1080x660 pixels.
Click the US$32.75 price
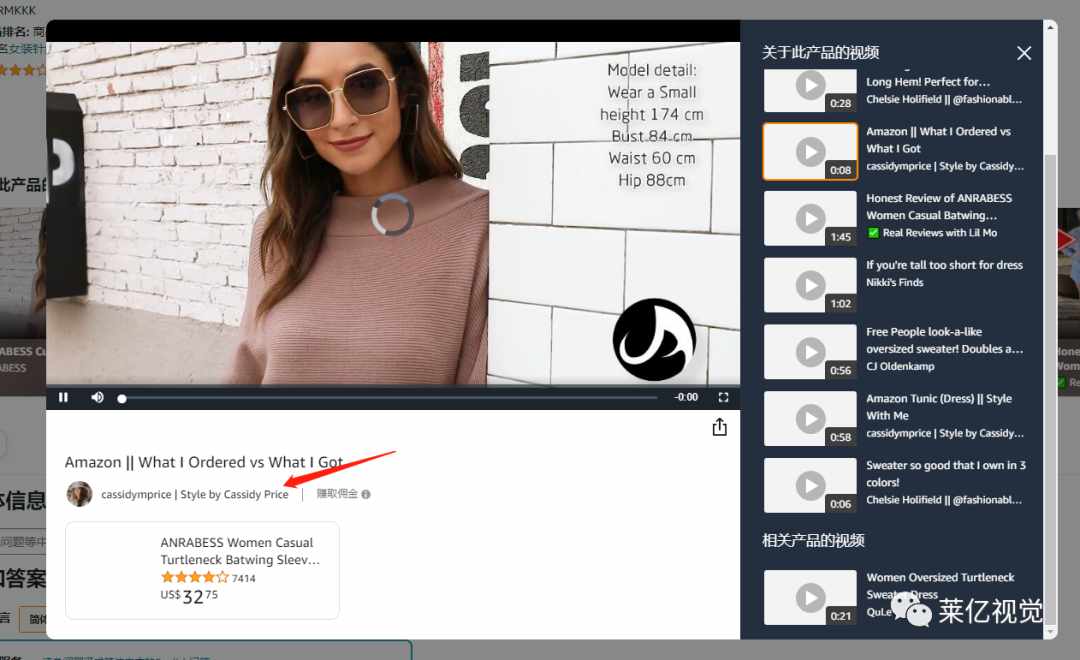point(189,596)
